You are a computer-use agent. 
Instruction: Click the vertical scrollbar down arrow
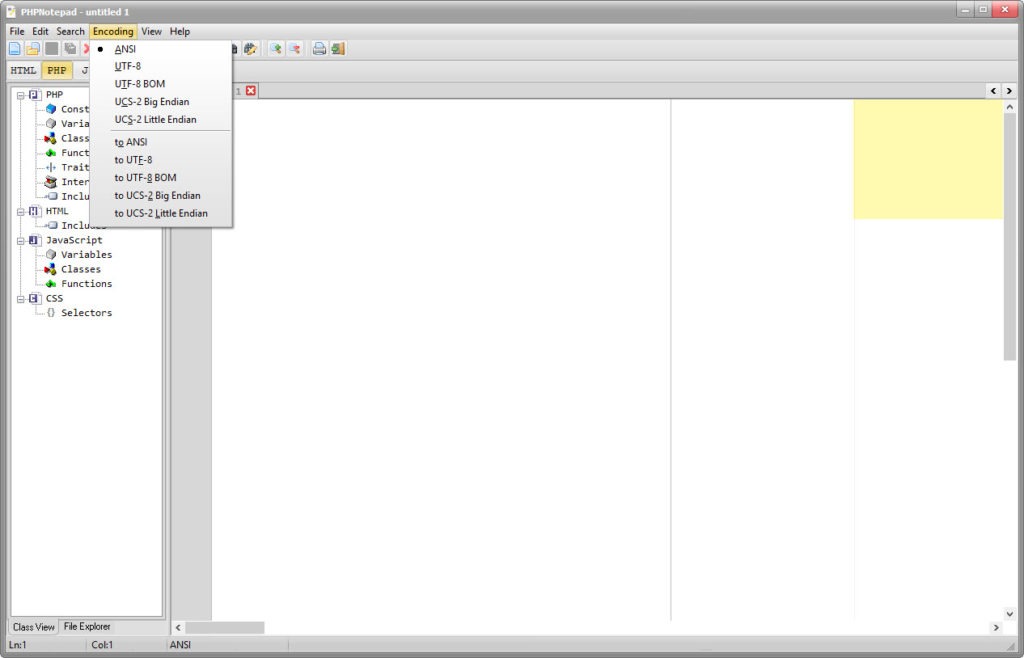[1010, 614]
